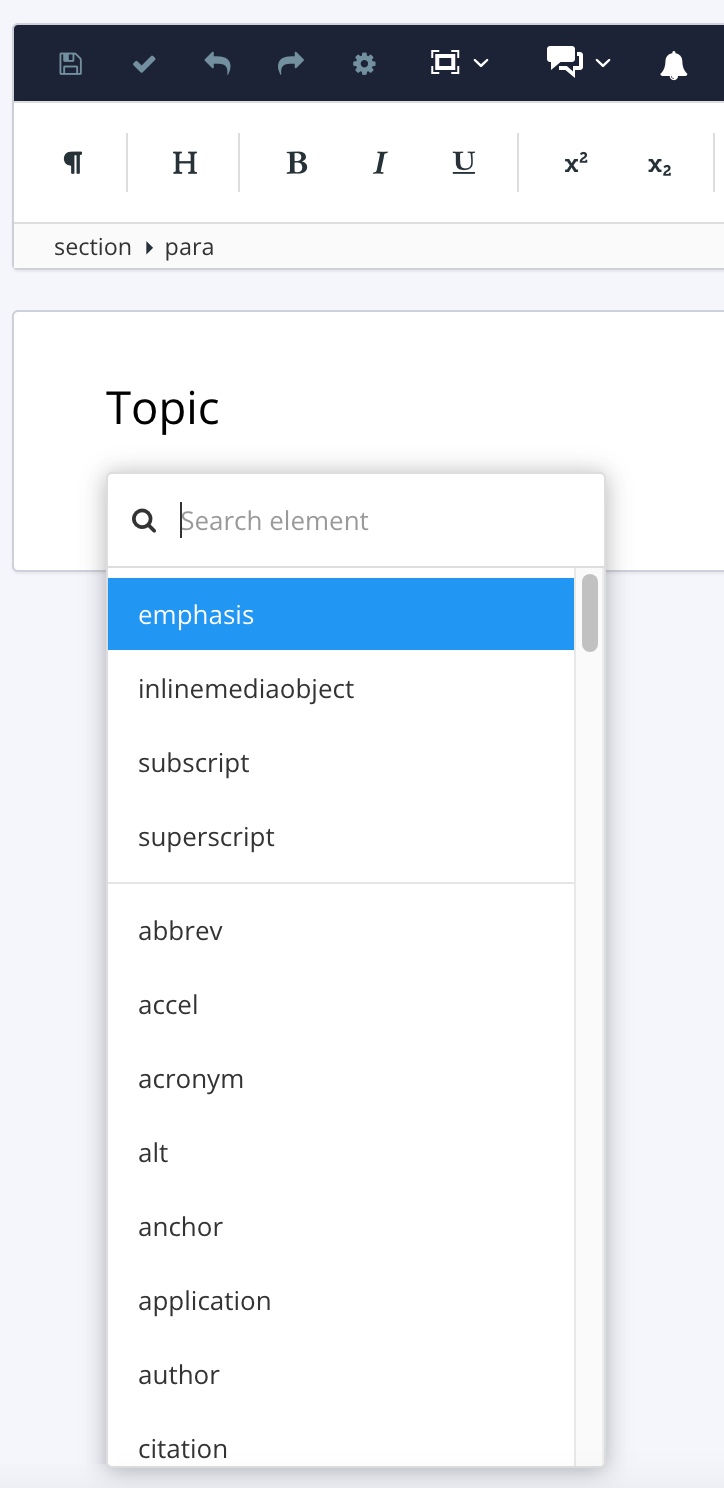This screenshot has width=724, height=1488.
Task: Enter fullscreen mode
Action: click(x=447, y=62)
